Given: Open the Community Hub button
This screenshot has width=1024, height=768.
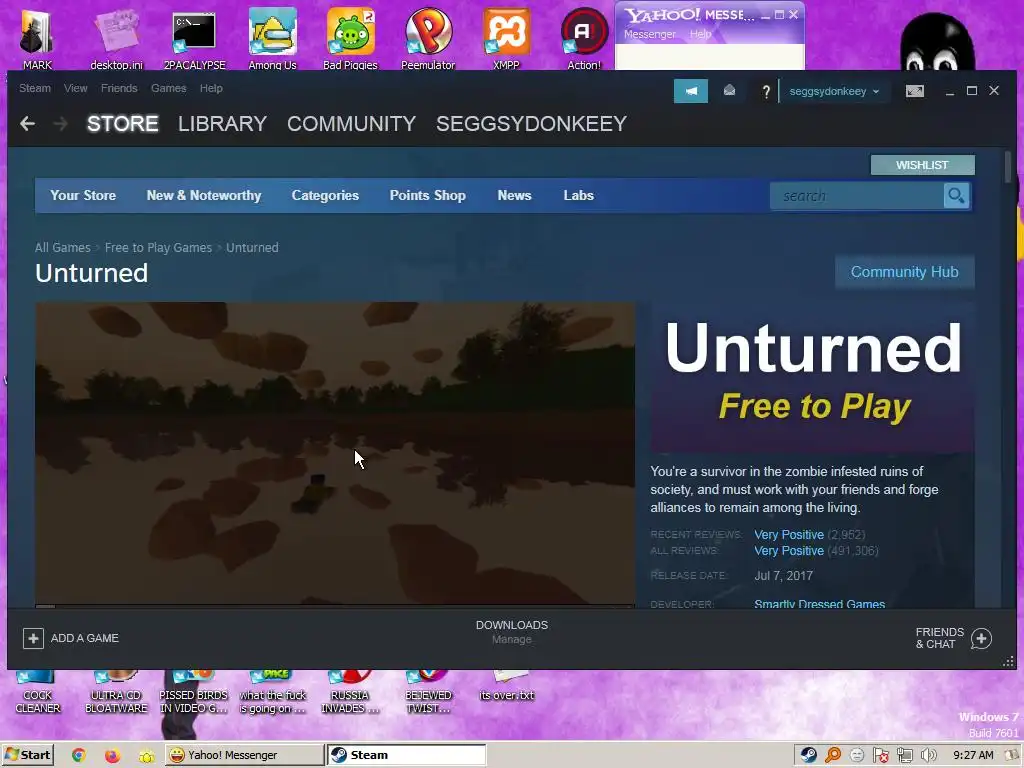Looking at the screenshot, I should point(904,272).
